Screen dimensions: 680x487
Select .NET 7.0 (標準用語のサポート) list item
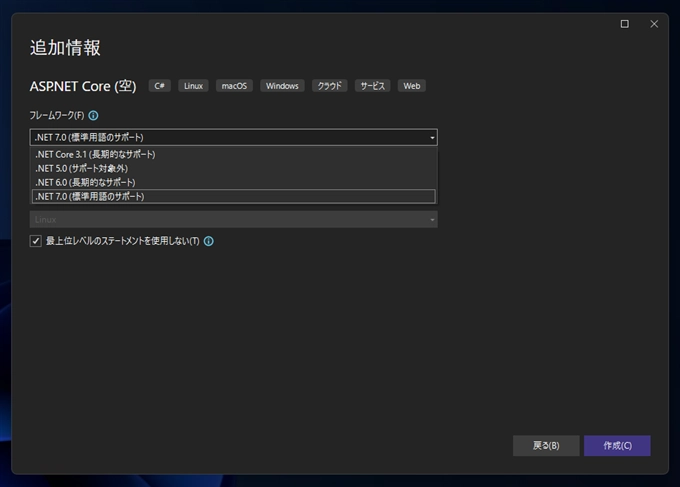tap(234, 196)
